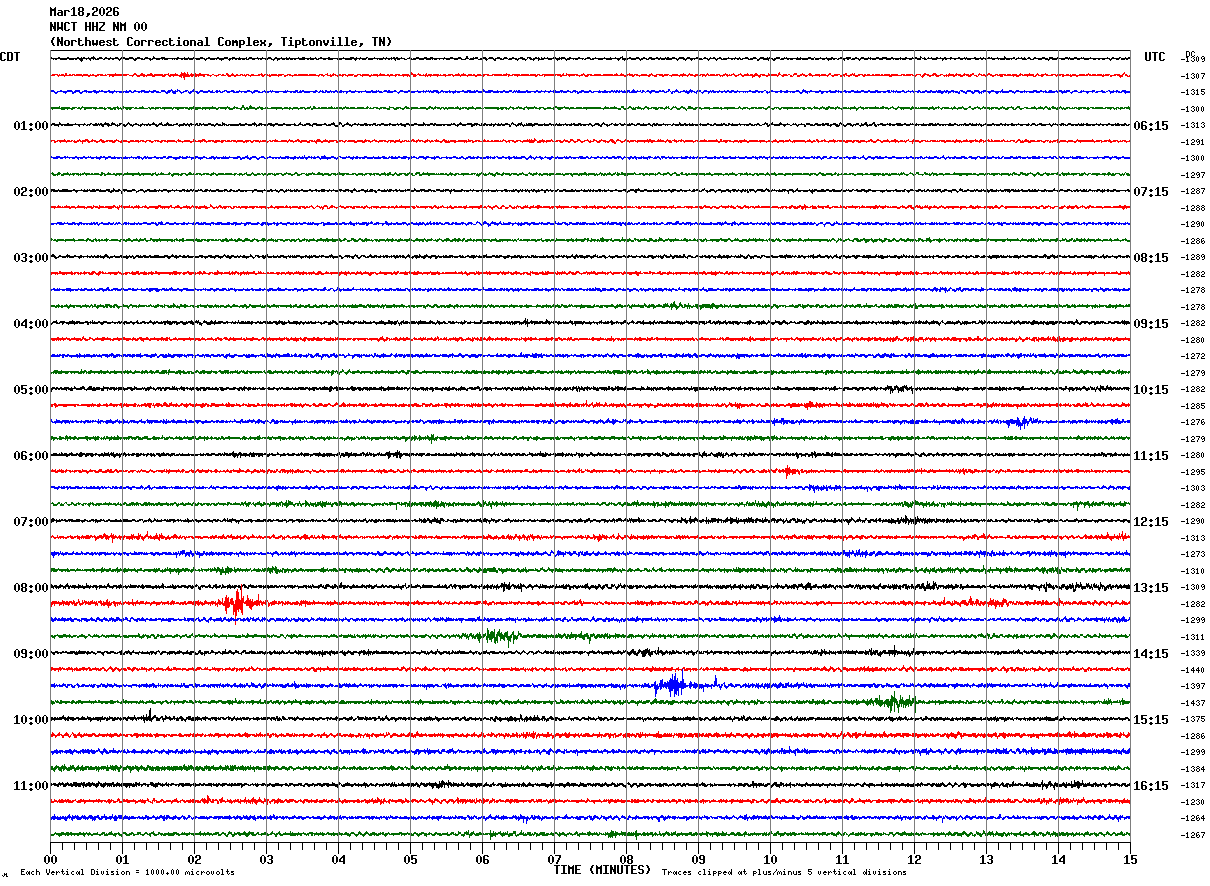This screenshot has width=1210, height=886.
Task: Click the green burst near minute 6
Action: click(498, 635)
